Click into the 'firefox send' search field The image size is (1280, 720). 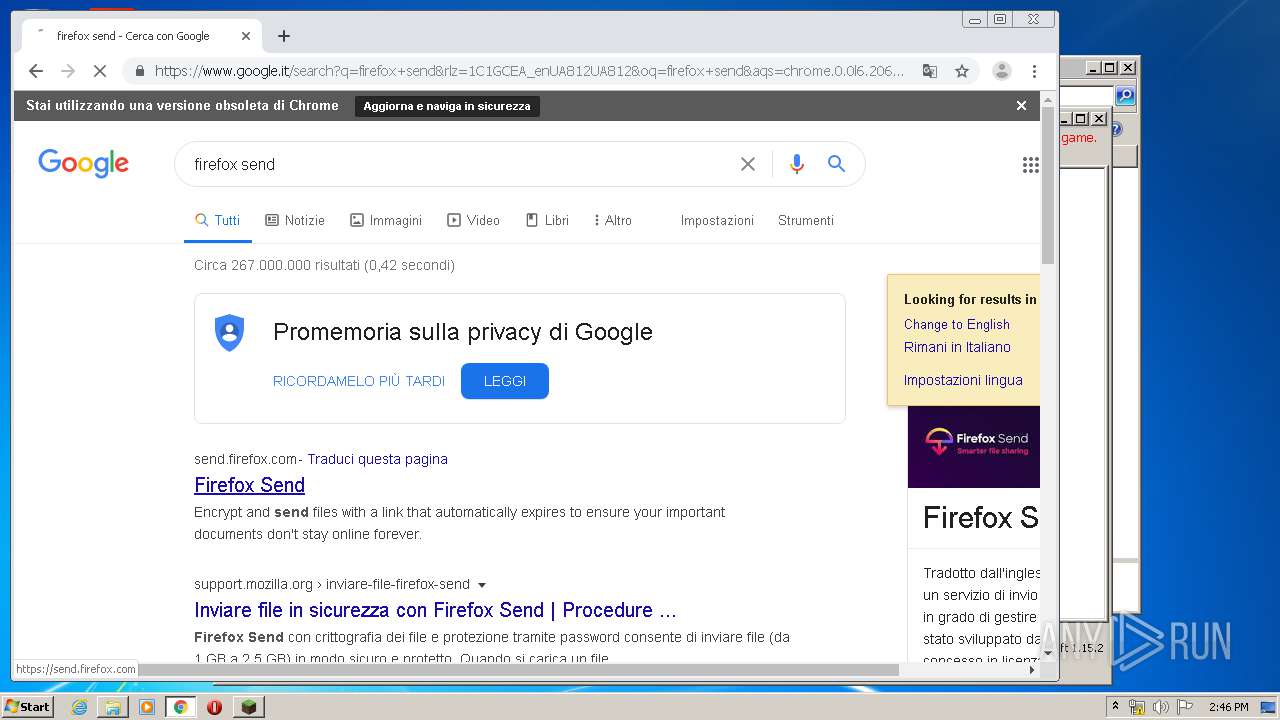460,164
